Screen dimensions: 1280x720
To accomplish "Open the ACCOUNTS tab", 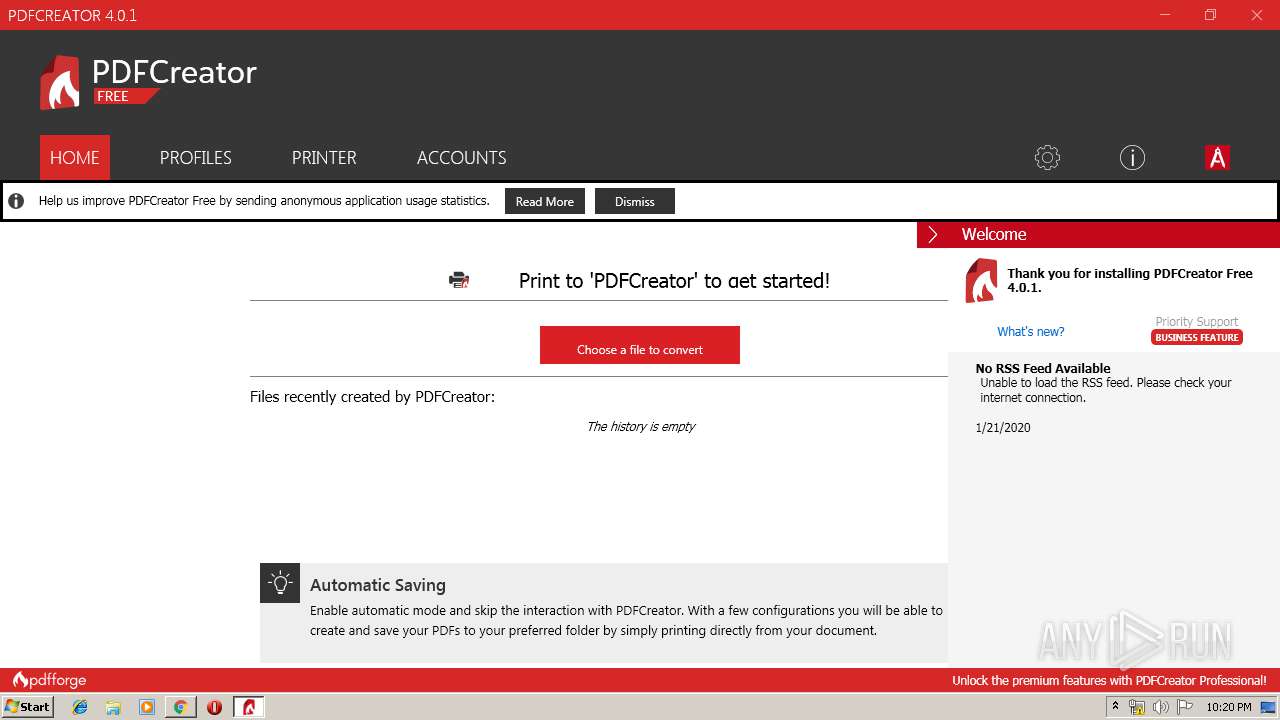I will click(x=461, y=157).
